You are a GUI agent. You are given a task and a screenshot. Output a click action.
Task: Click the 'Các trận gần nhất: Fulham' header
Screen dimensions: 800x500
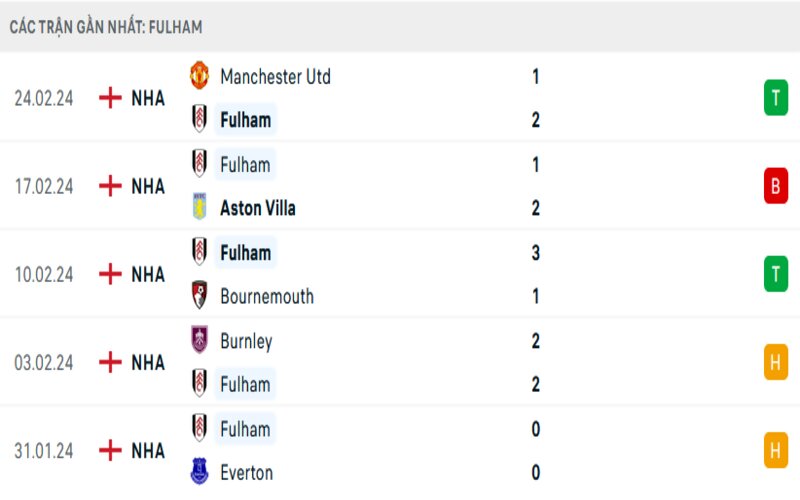pyautogui.click(x=106, y=27)
